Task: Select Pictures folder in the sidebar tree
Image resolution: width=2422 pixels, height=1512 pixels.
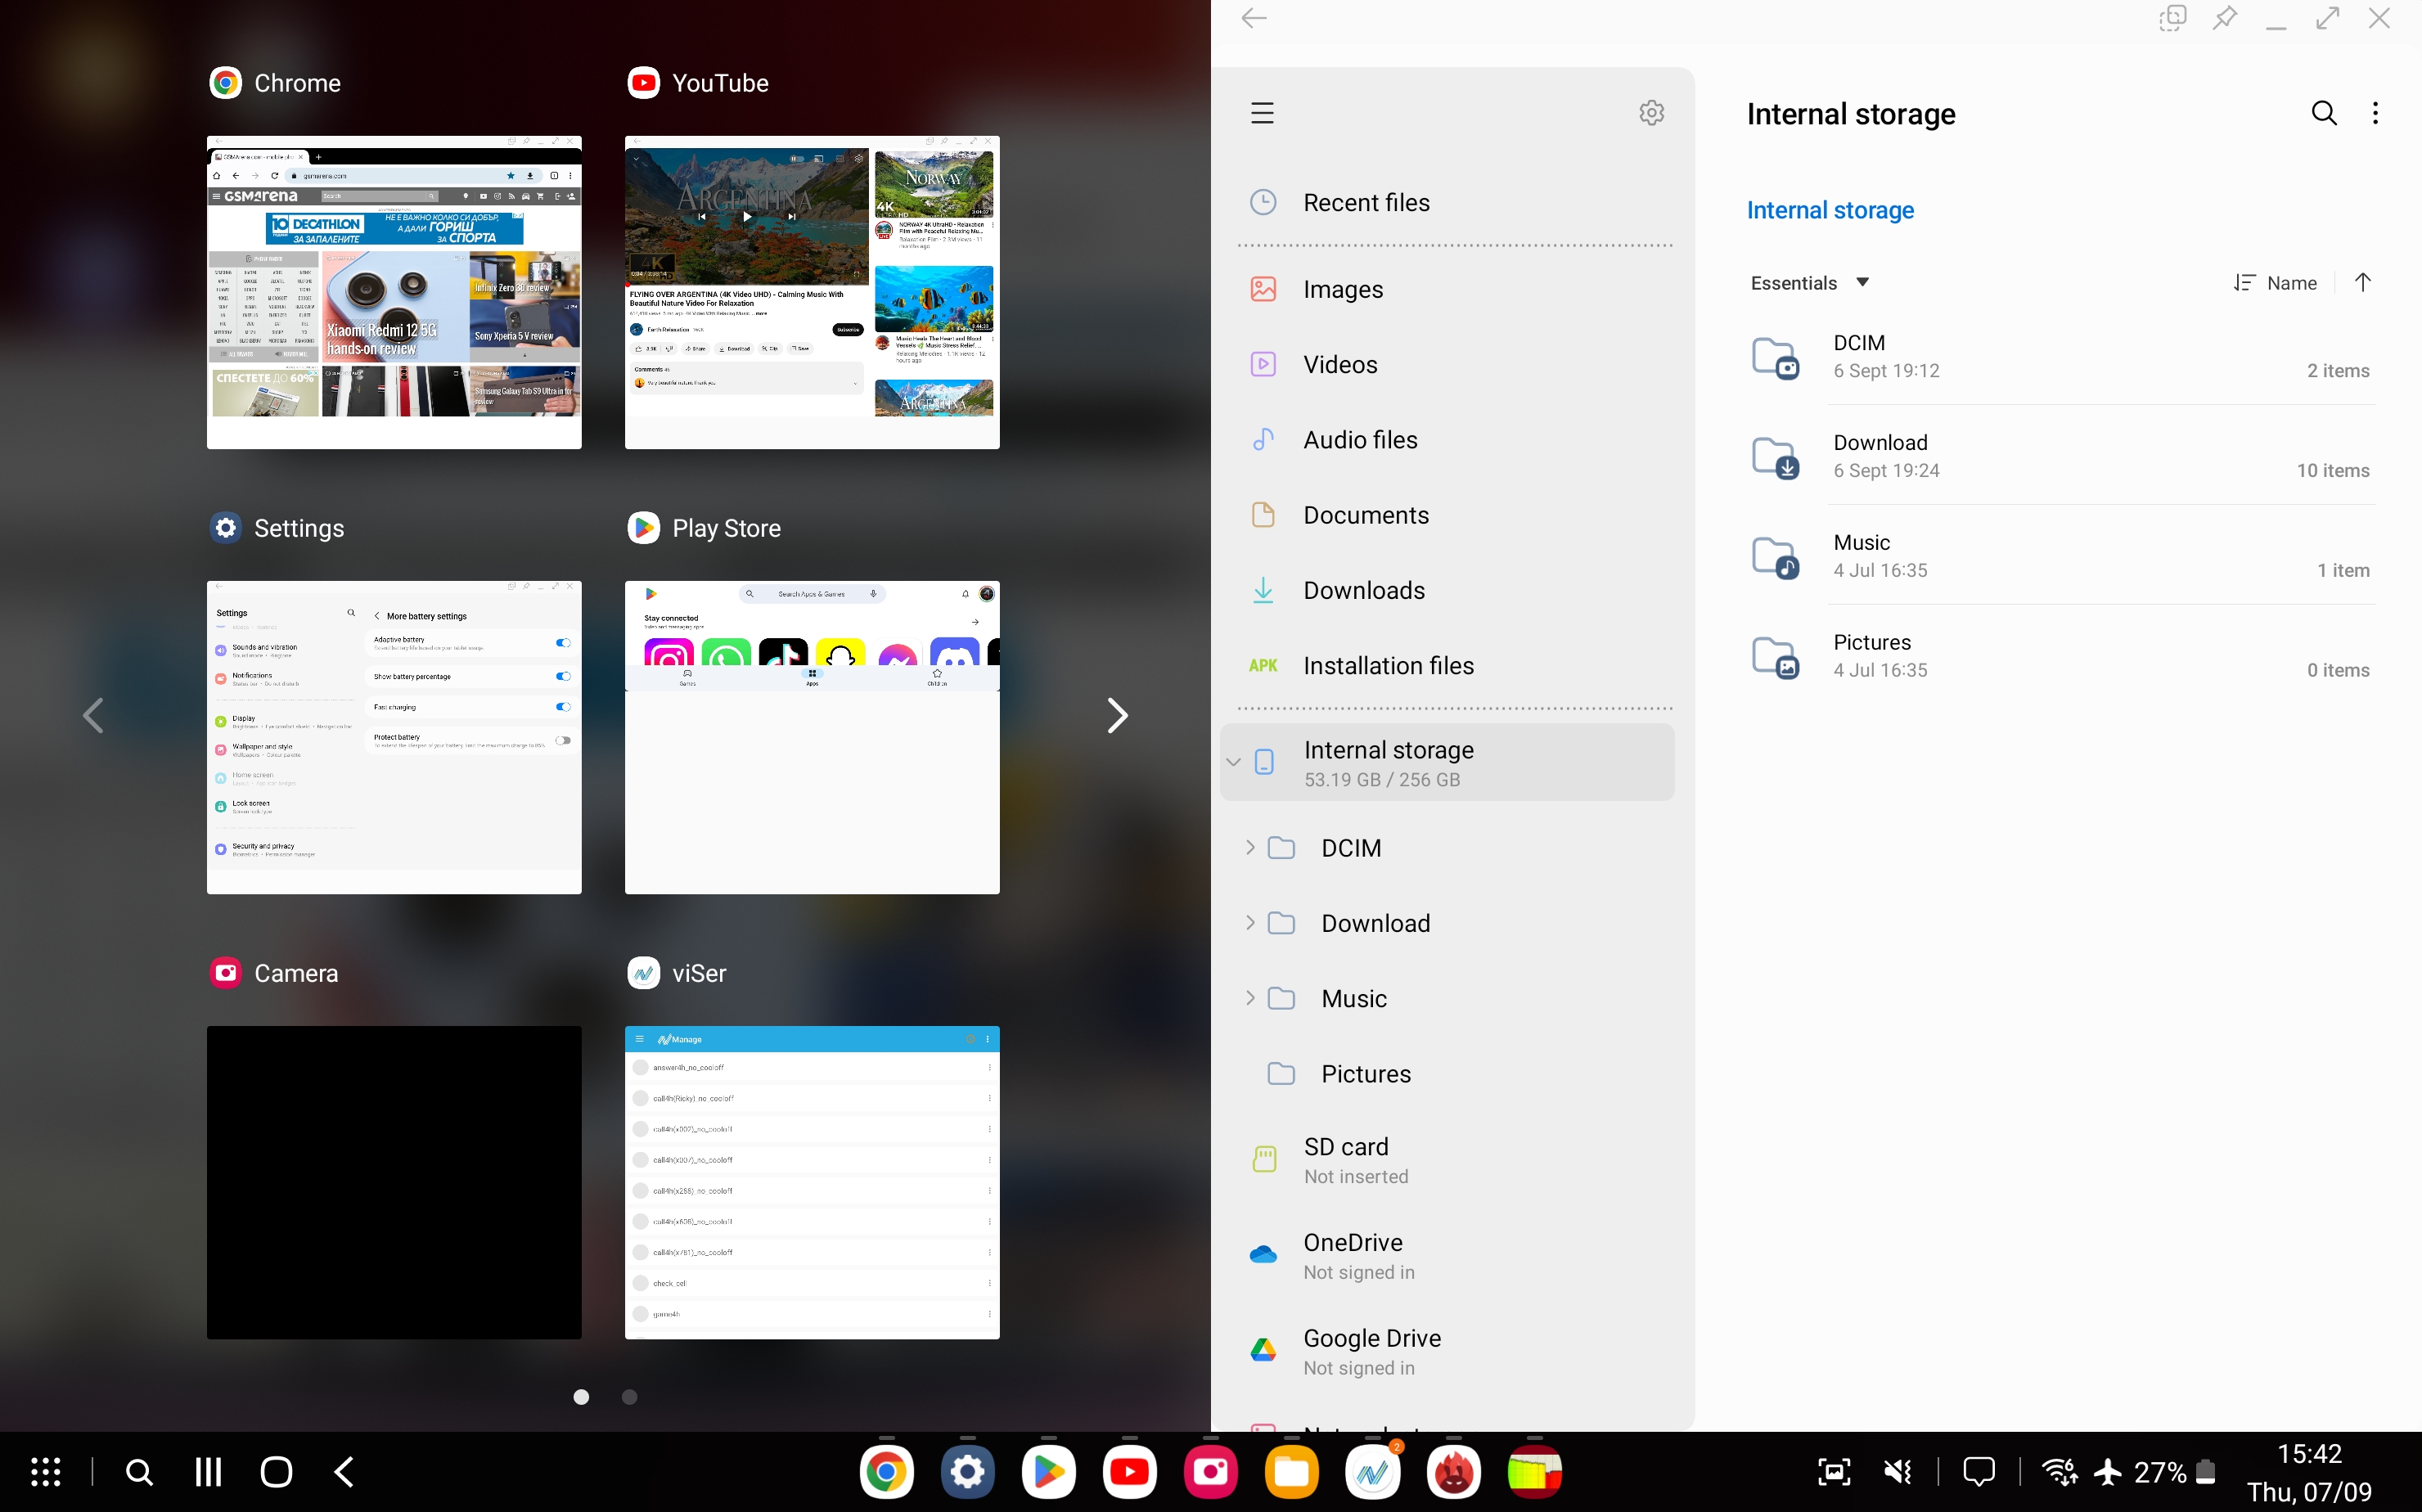Action: pyautogui.click(x=1456, y=1073)
